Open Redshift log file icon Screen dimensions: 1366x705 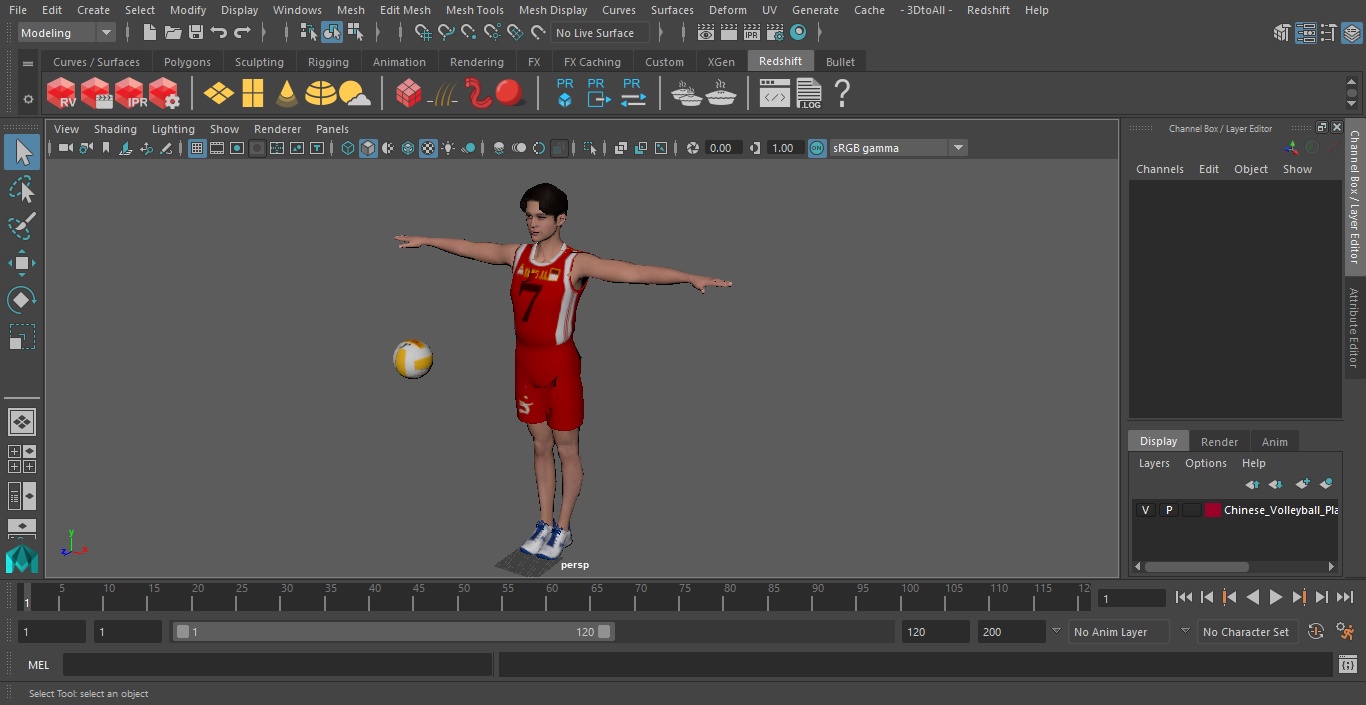[808, 93]
